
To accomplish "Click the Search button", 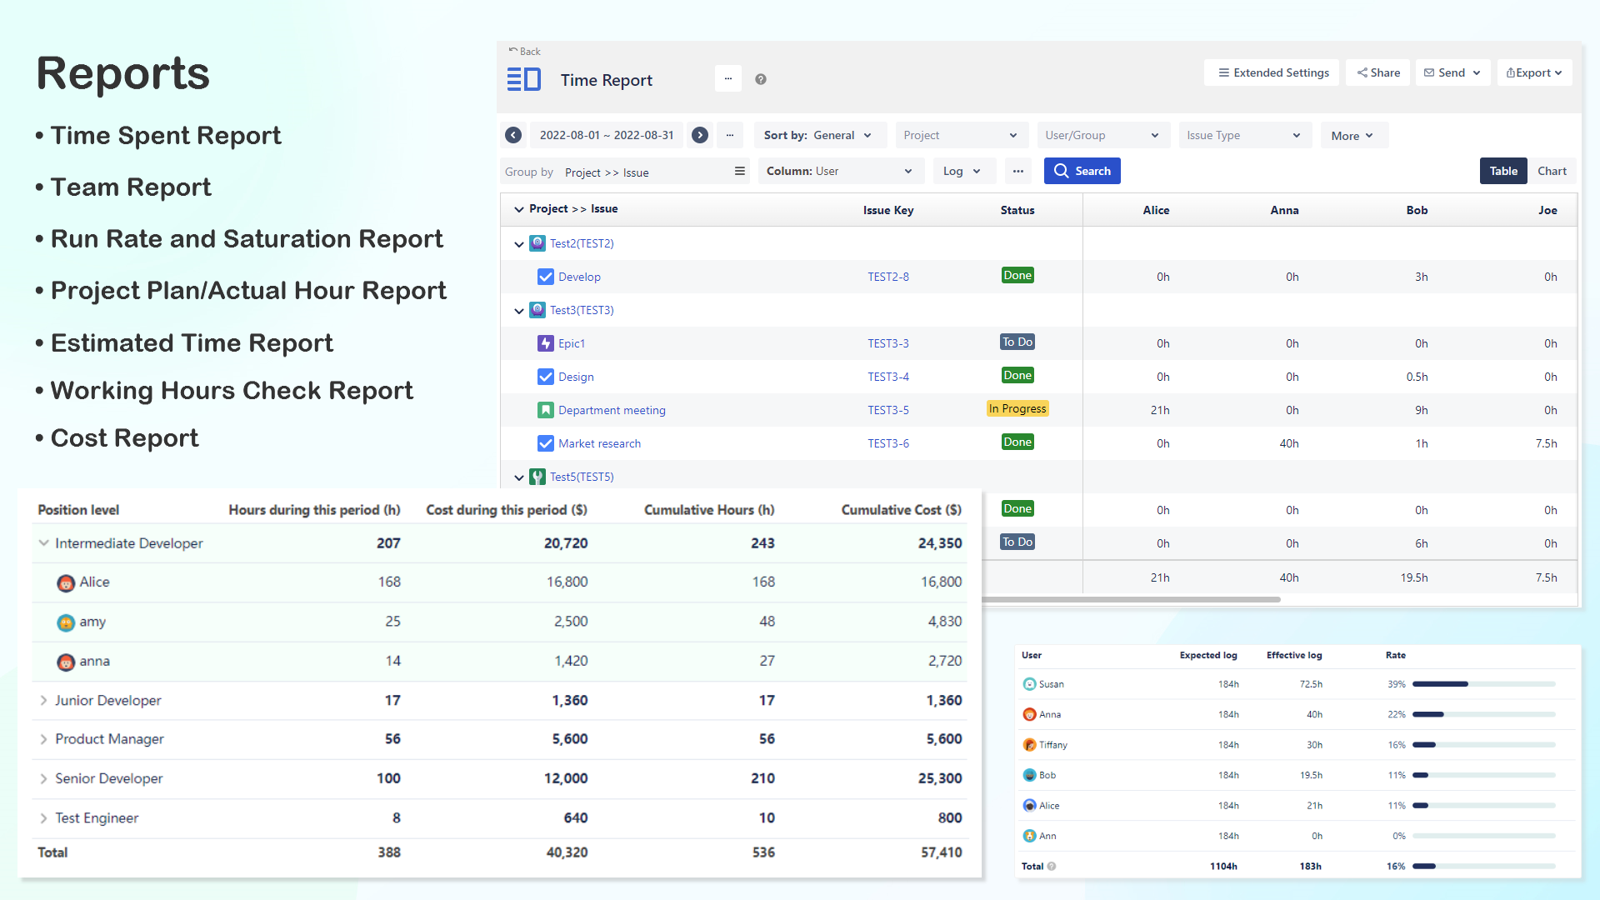I will [1082, 171].
